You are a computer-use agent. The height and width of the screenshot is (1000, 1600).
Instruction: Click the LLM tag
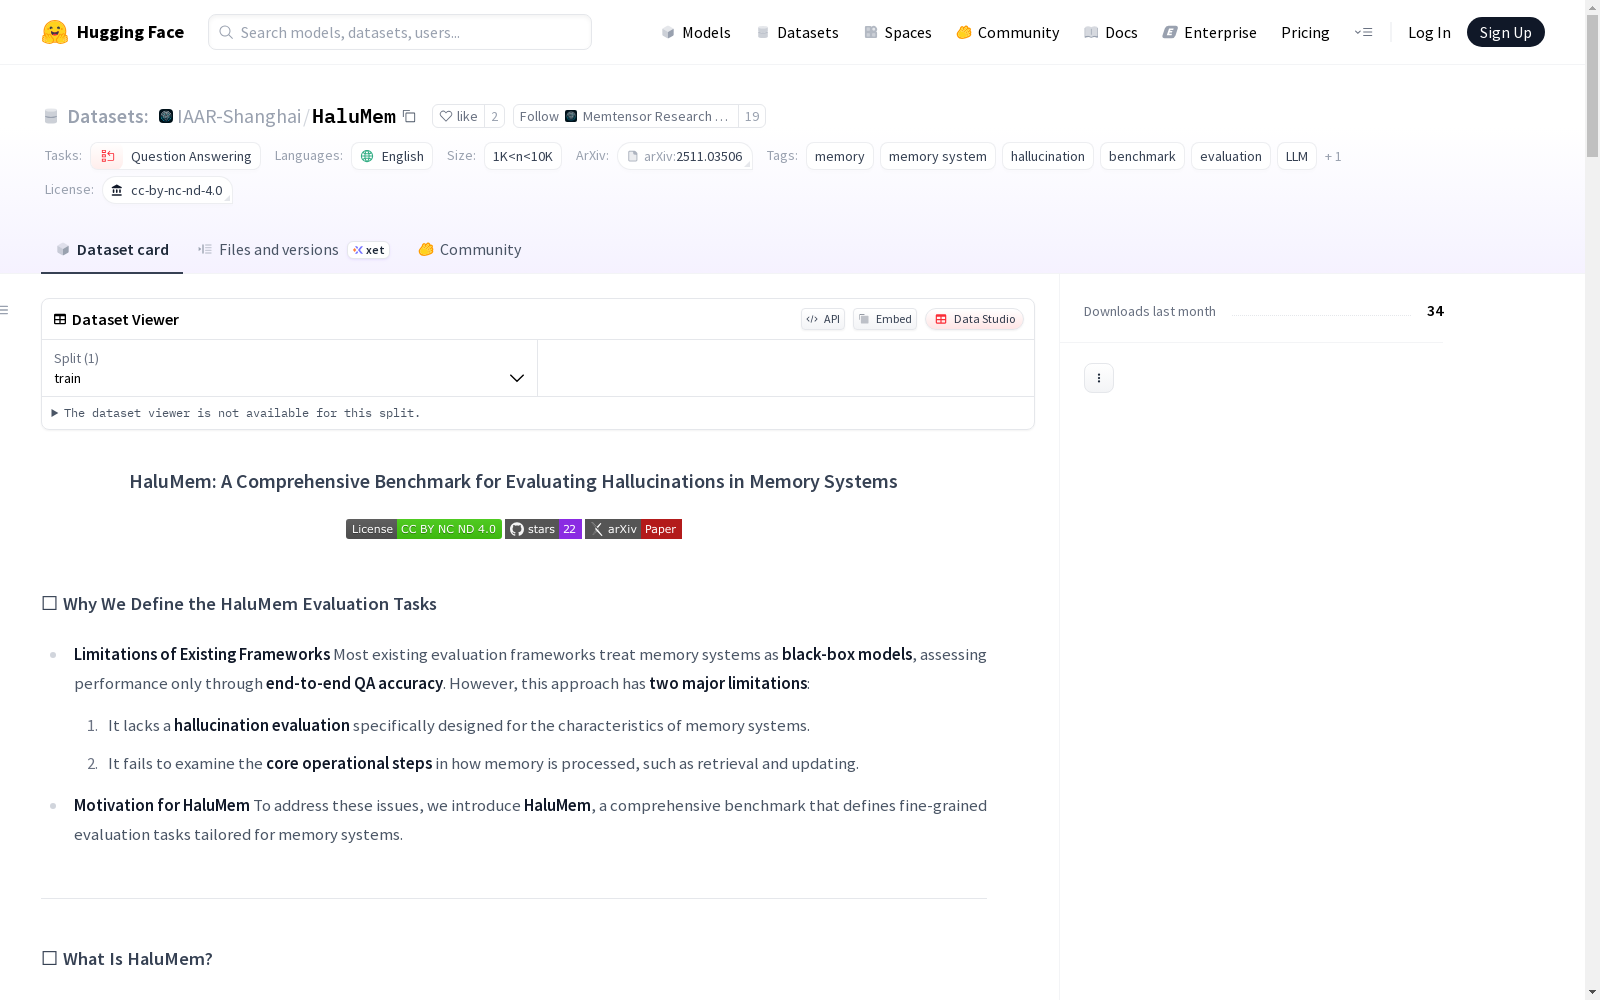click(1297, 156)
